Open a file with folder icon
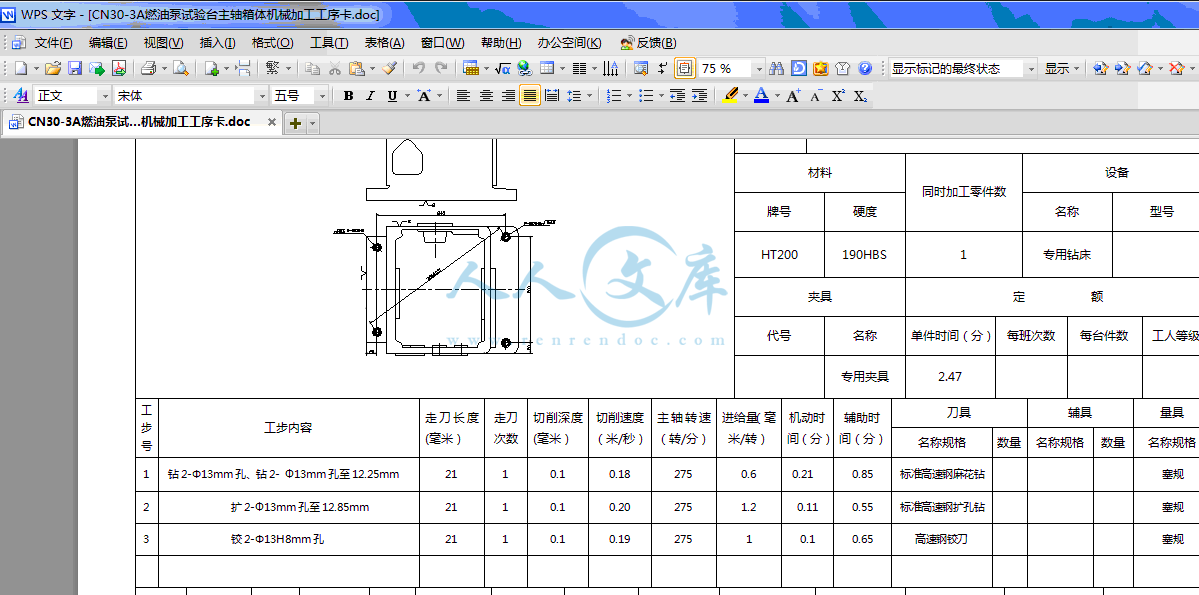This screenshot has width=1199, height=595. click(x=52, y=69)
